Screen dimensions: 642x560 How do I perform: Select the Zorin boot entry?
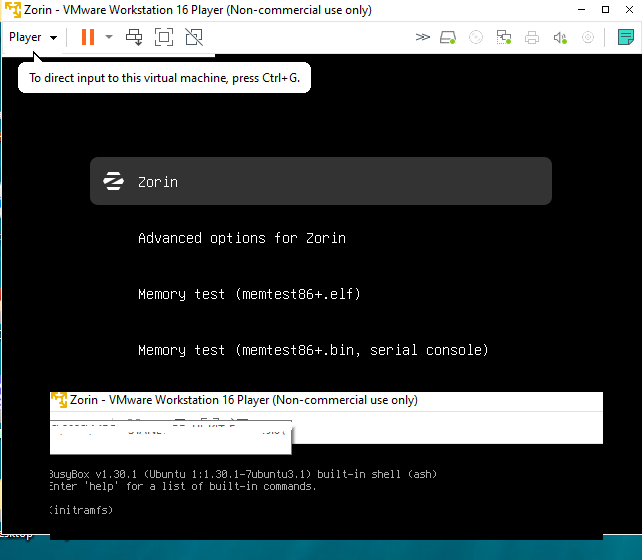pyautogui.click(x=321, y=181)
